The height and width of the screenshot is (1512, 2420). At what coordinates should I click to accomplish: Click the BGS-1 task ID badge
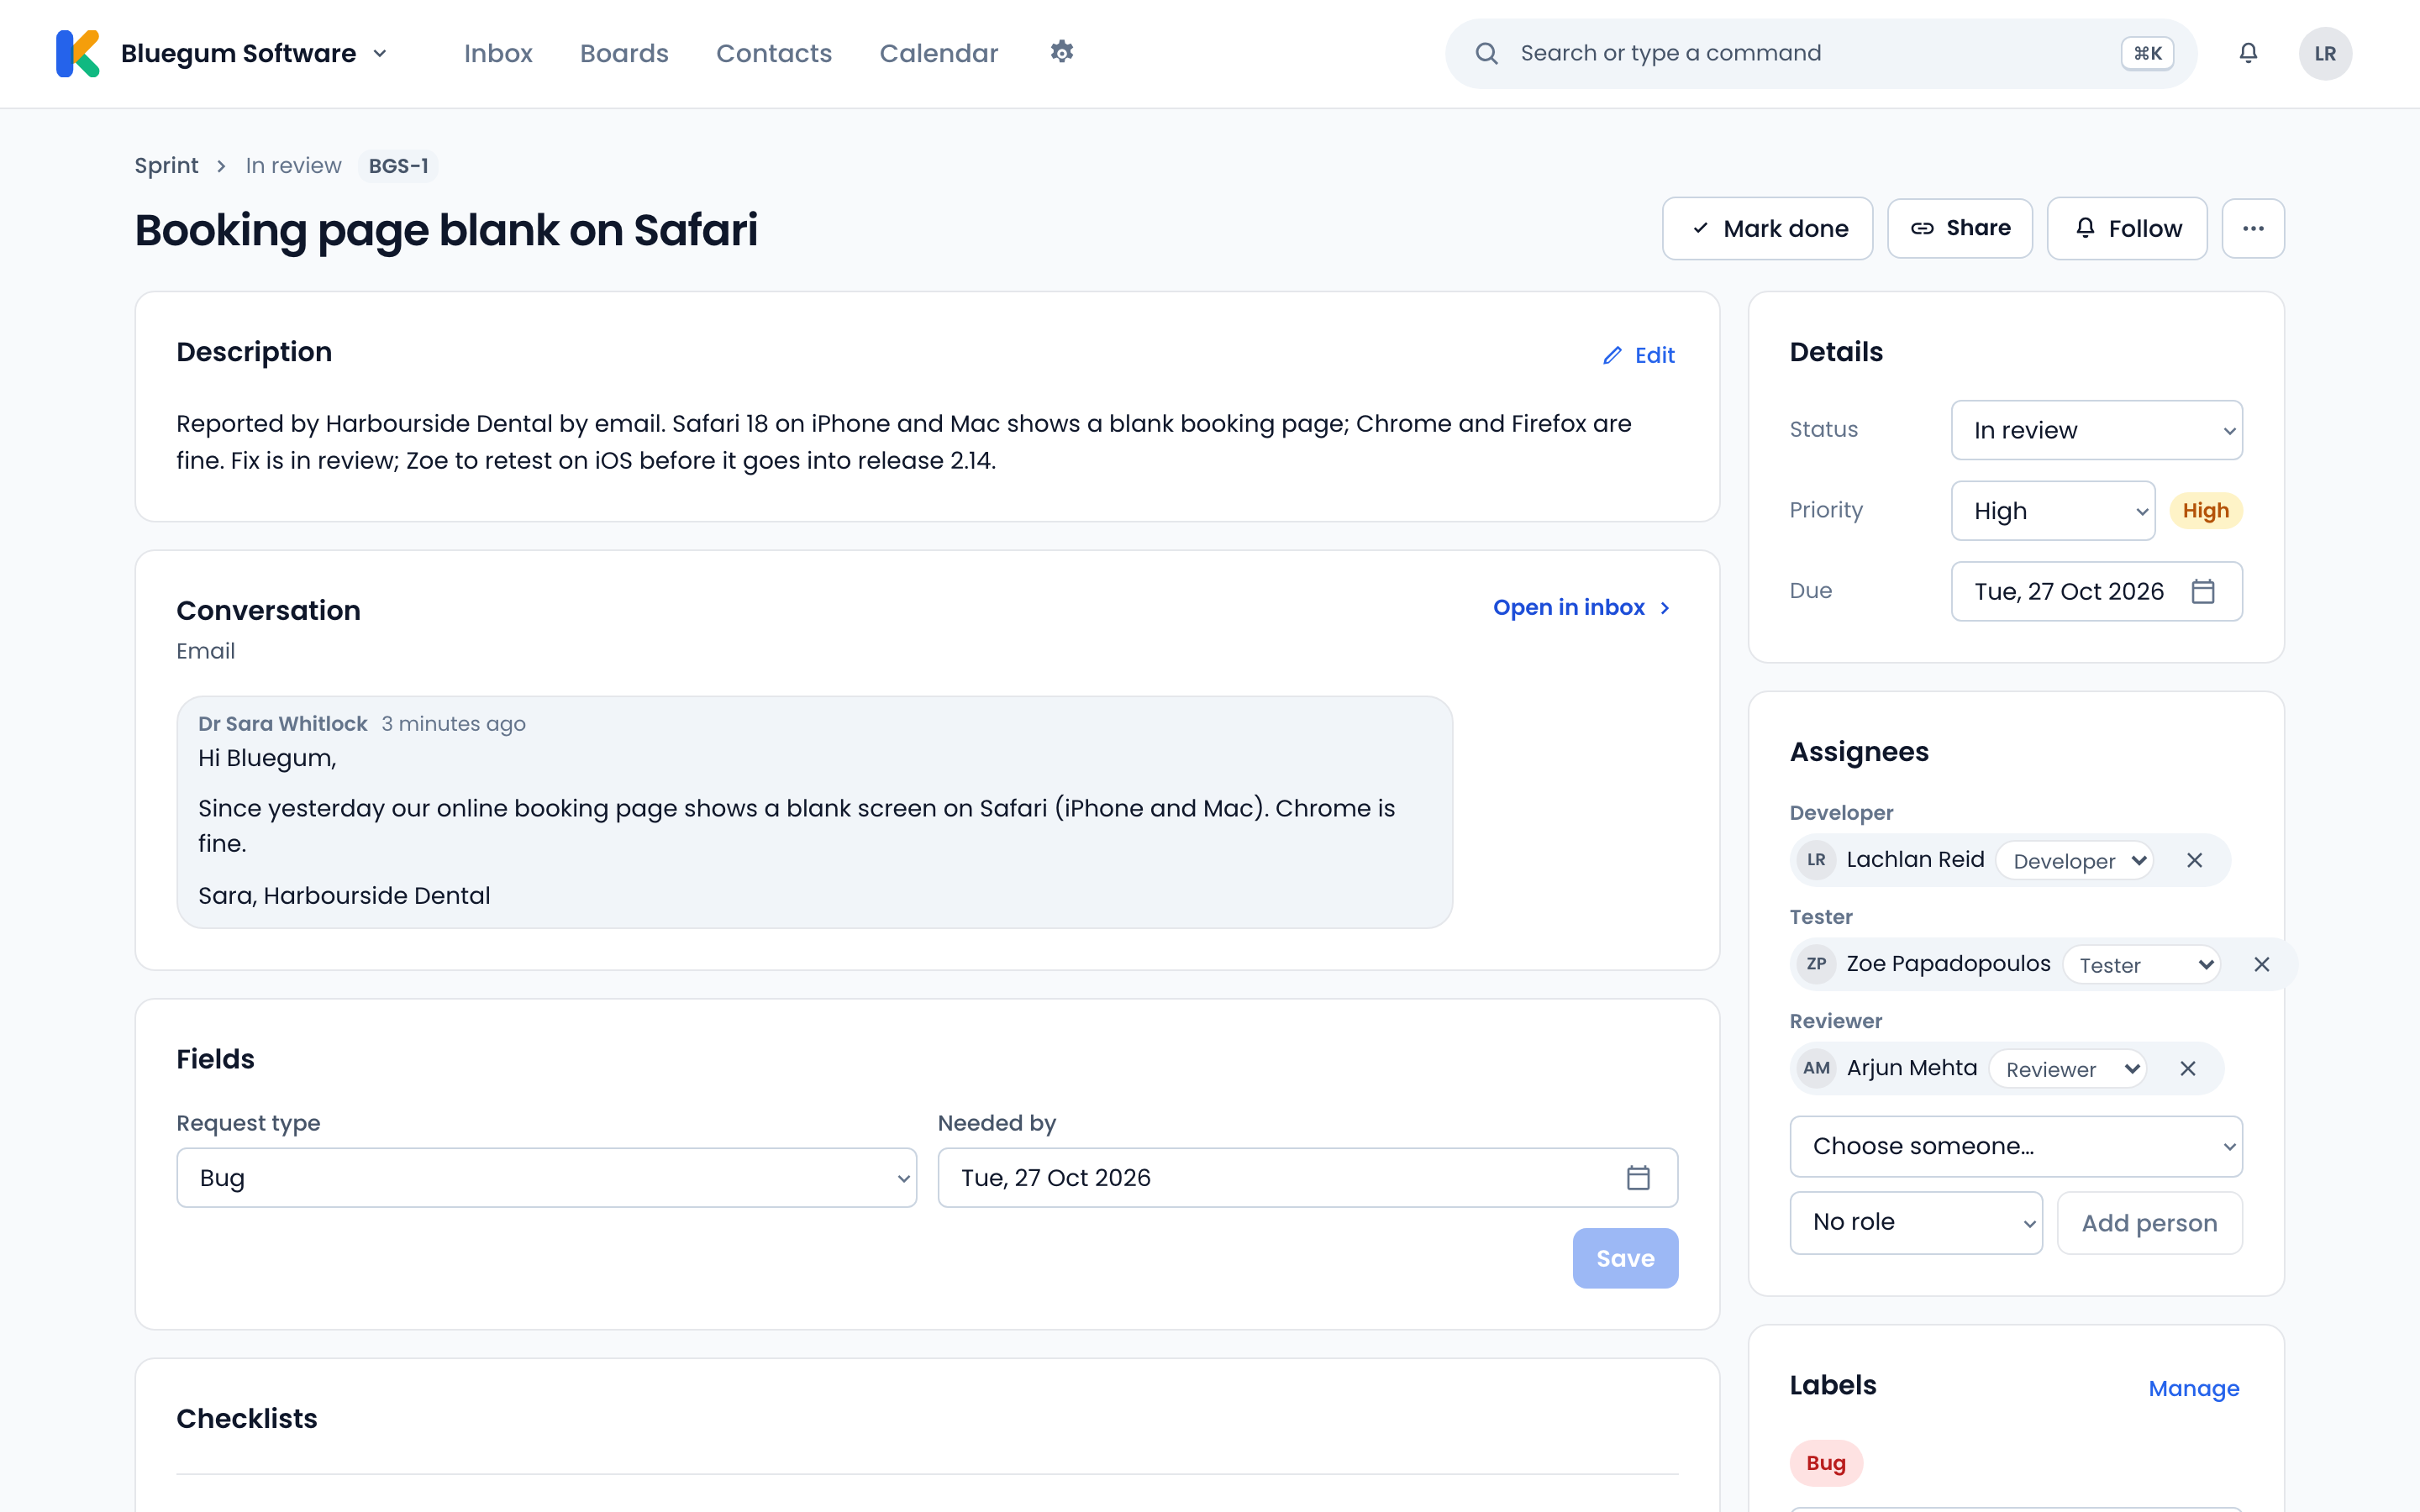pos(398,165)
